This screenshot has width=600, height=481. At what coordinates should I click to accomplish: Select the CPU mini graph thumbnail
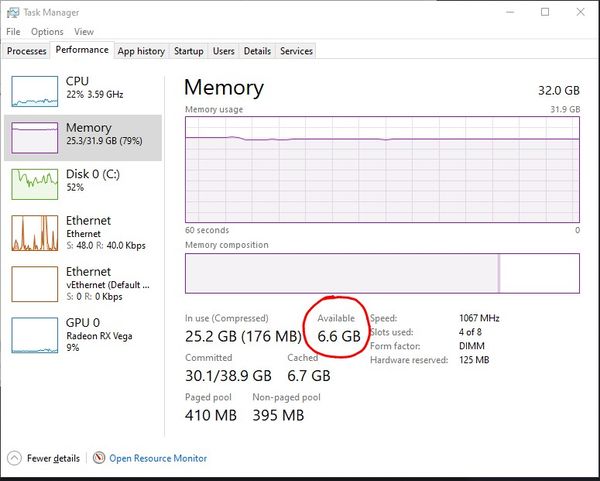[x=34, y=89]
